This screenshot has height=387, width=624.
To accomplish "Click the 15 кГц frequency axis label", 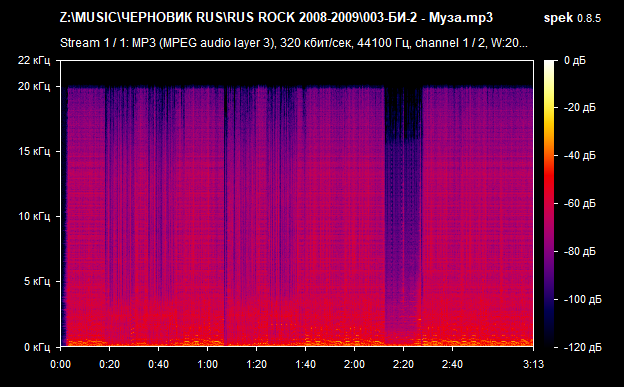I will [x=34, y=151].
